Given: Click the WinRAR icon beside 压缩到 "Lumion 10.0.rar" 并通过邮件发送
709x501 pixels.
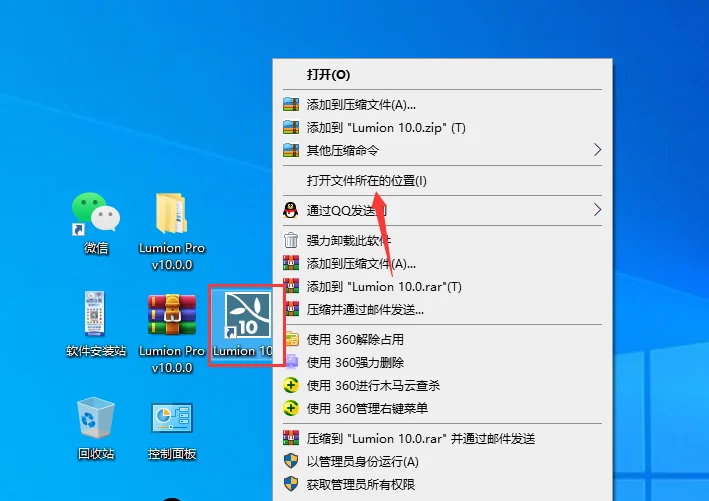Looking at the screenshot, I should (291, 438).
